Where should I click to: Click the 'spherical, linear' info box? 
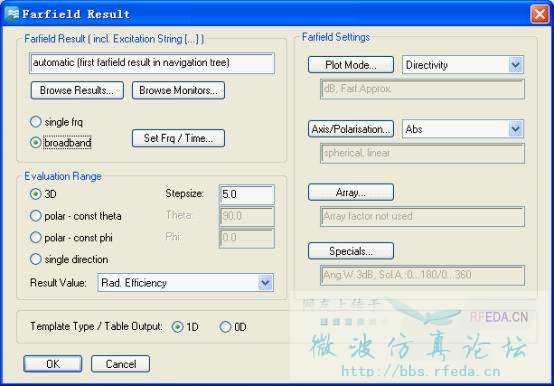tap(422, 153)
